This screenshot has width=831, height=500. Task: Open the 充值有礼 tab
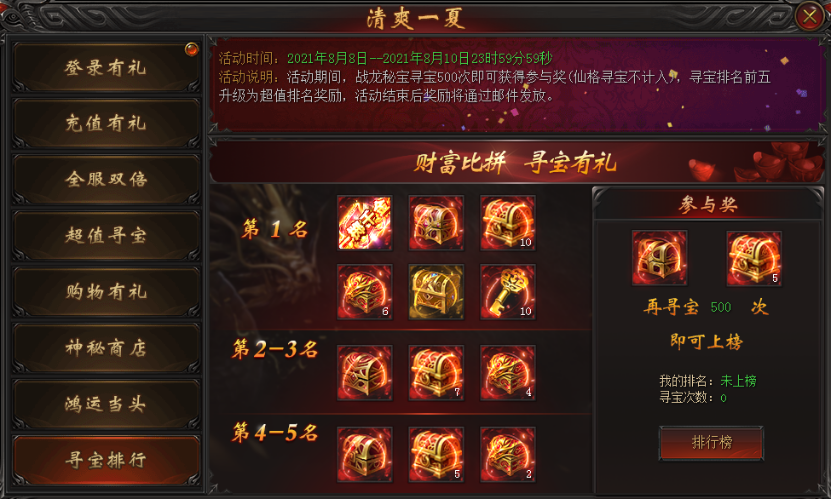point(106,124)
